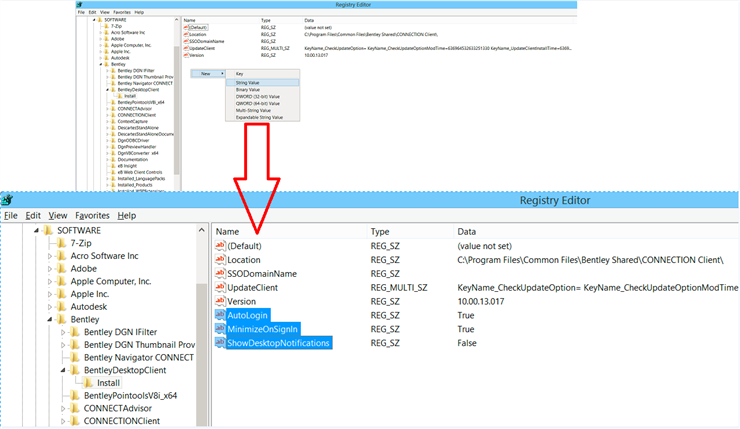Click the Version value icon in lower window
The image size is (740, 429).
click(x=220, y=301)
